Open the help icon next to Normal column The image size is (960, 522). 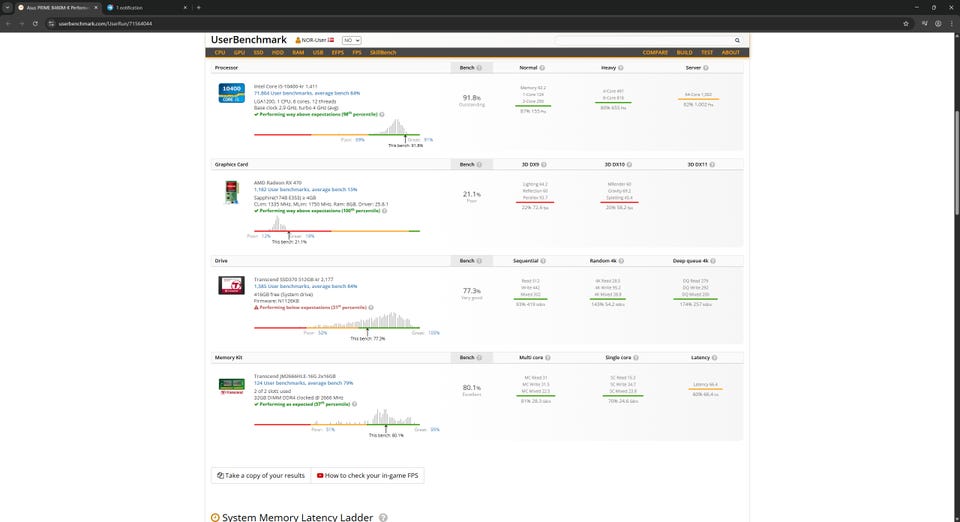(x=542, y=68)
